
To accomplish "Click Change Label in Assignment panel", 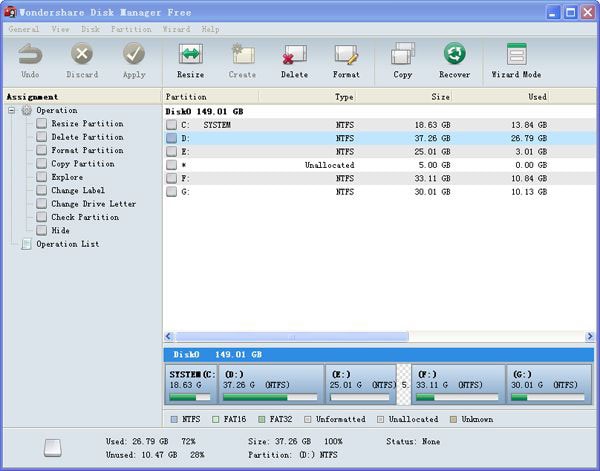I will tap(78, 191).
